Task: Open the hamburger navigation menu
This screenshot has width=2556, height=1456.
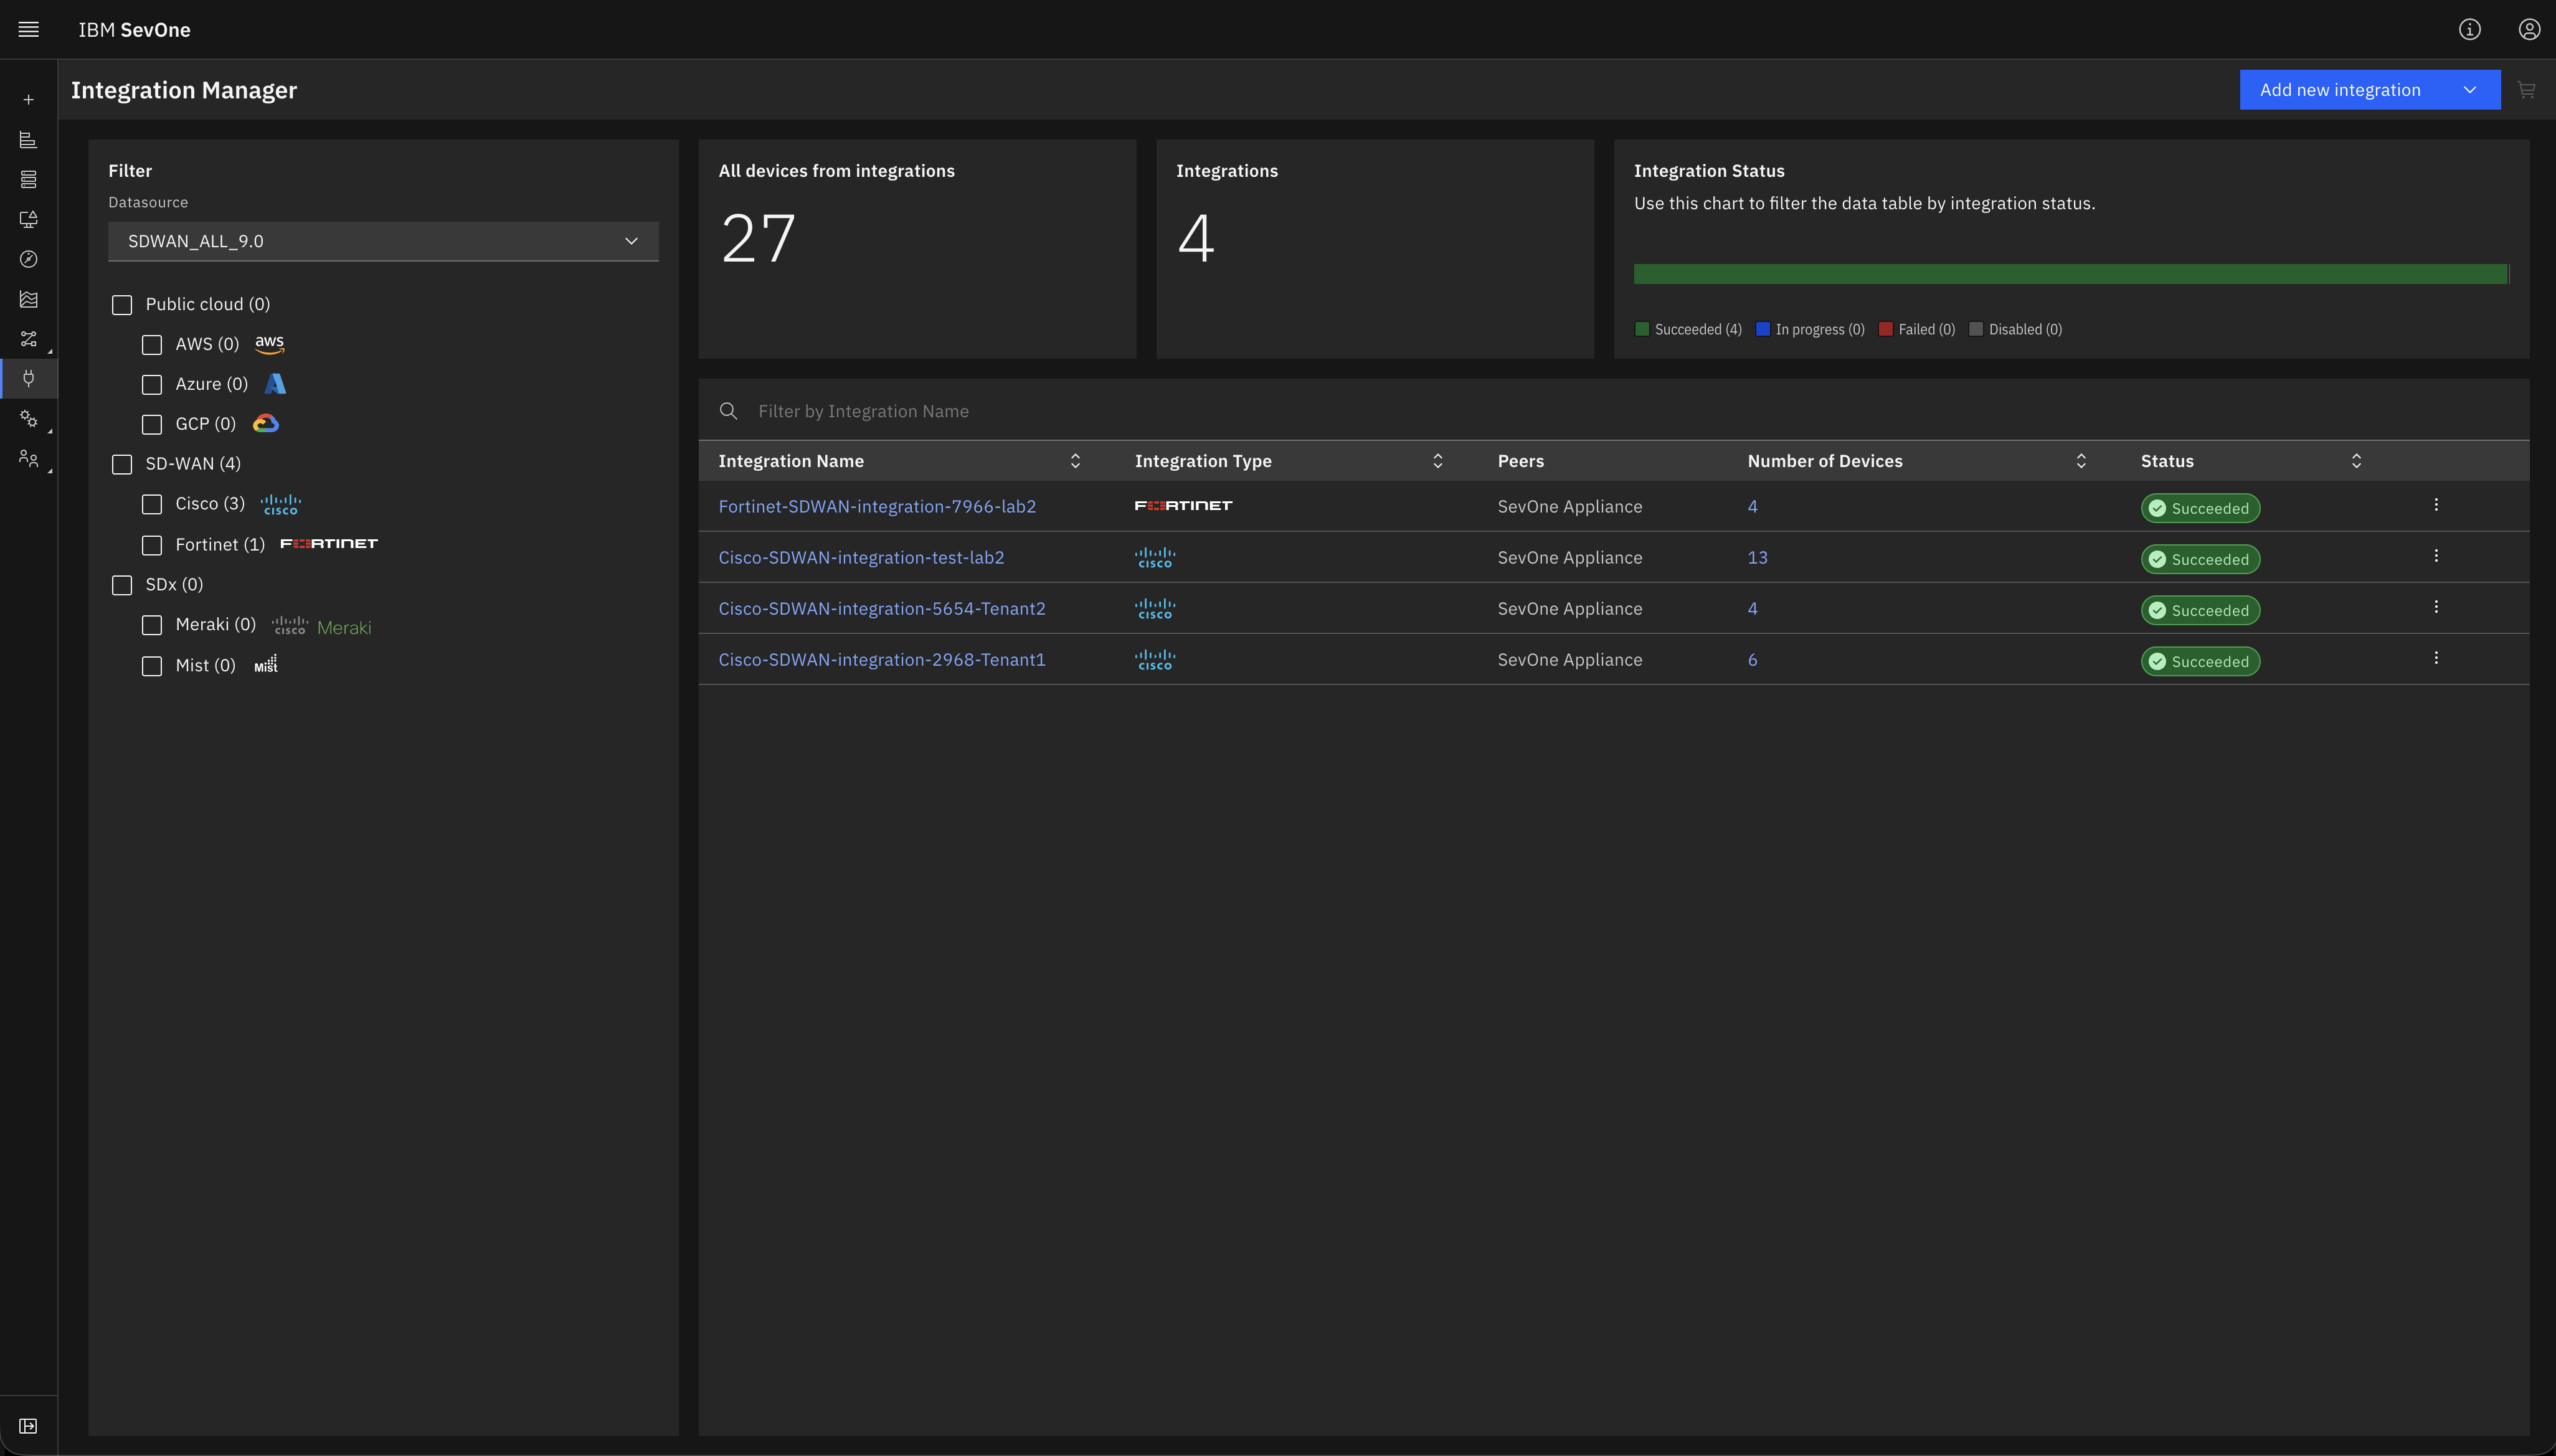Action: click(x=29, y=30)
